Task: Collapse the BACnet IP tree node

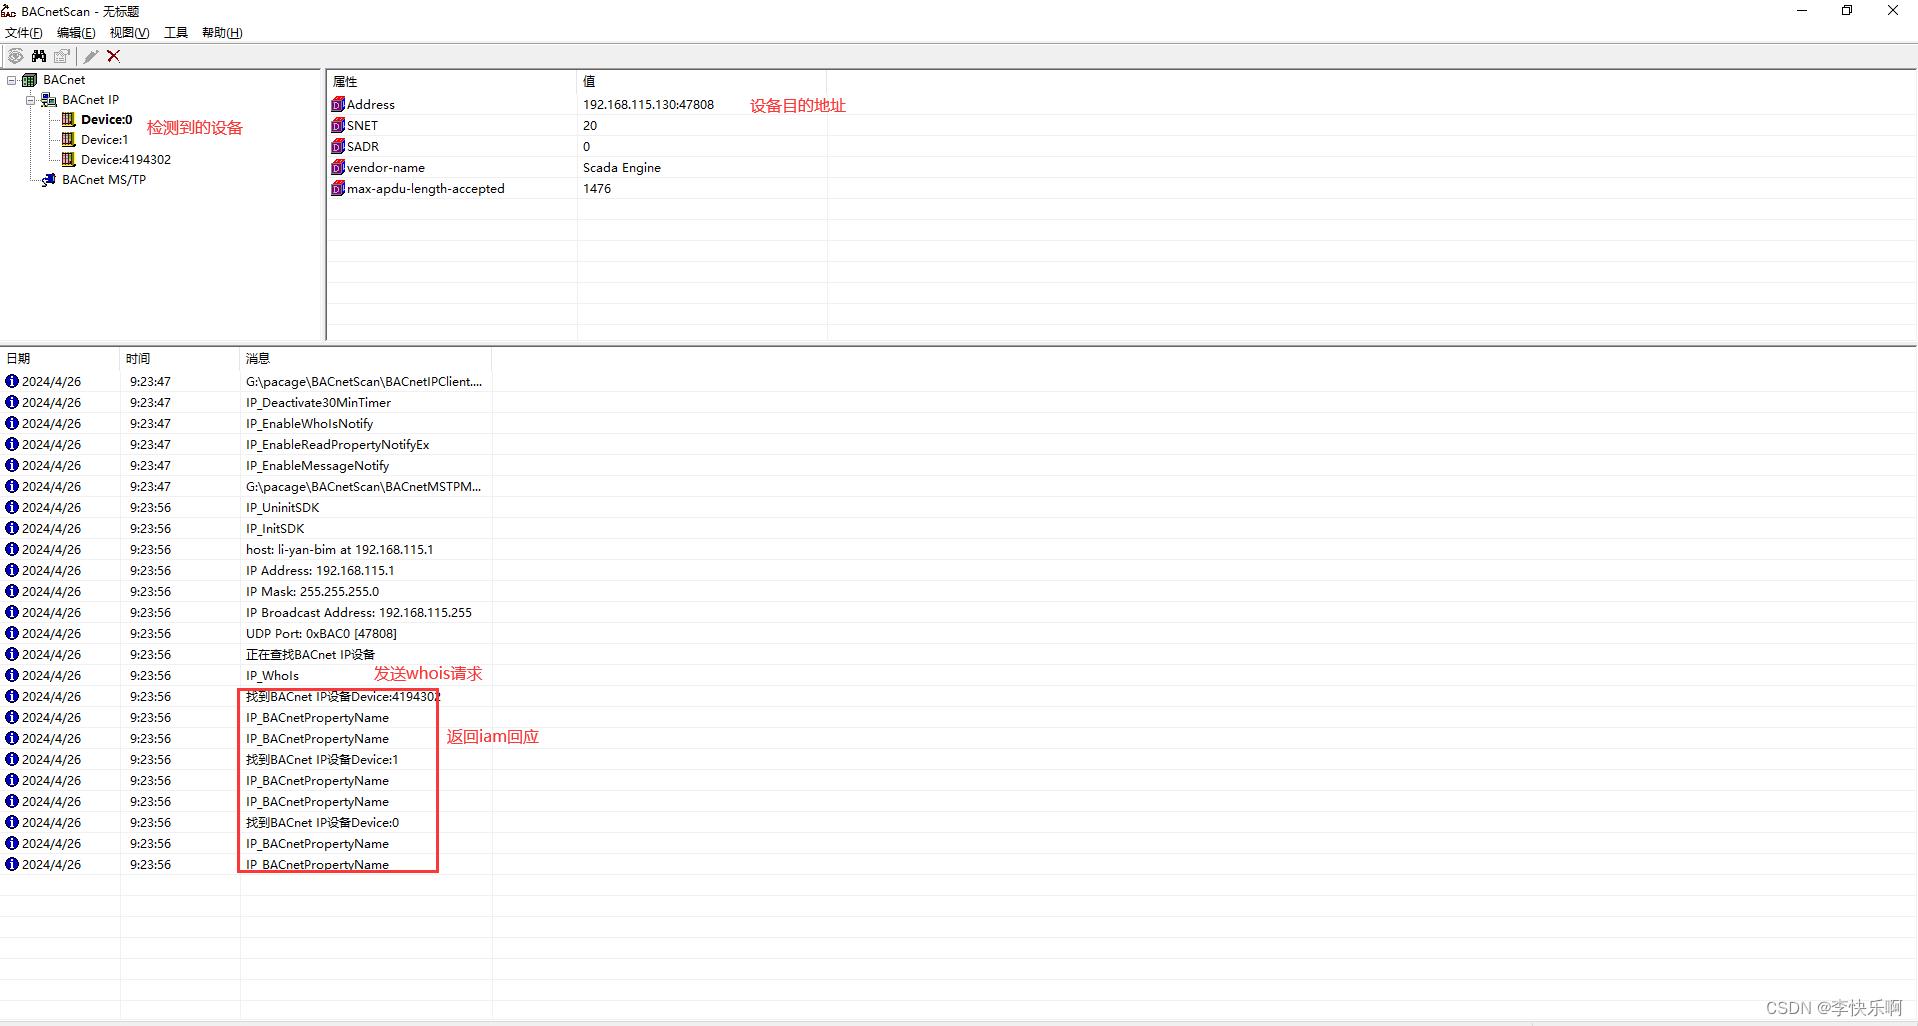Action: point(31,100)
